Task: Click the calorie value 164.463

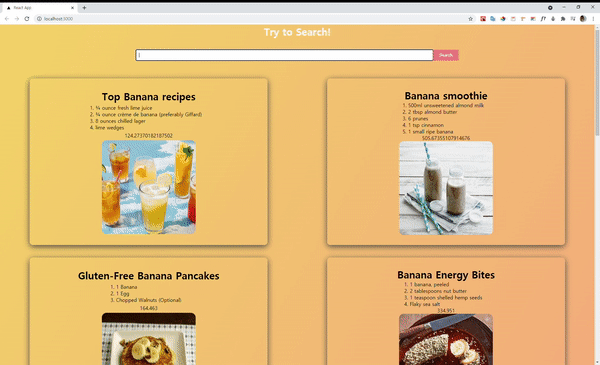Action: (x=148, y=308)
